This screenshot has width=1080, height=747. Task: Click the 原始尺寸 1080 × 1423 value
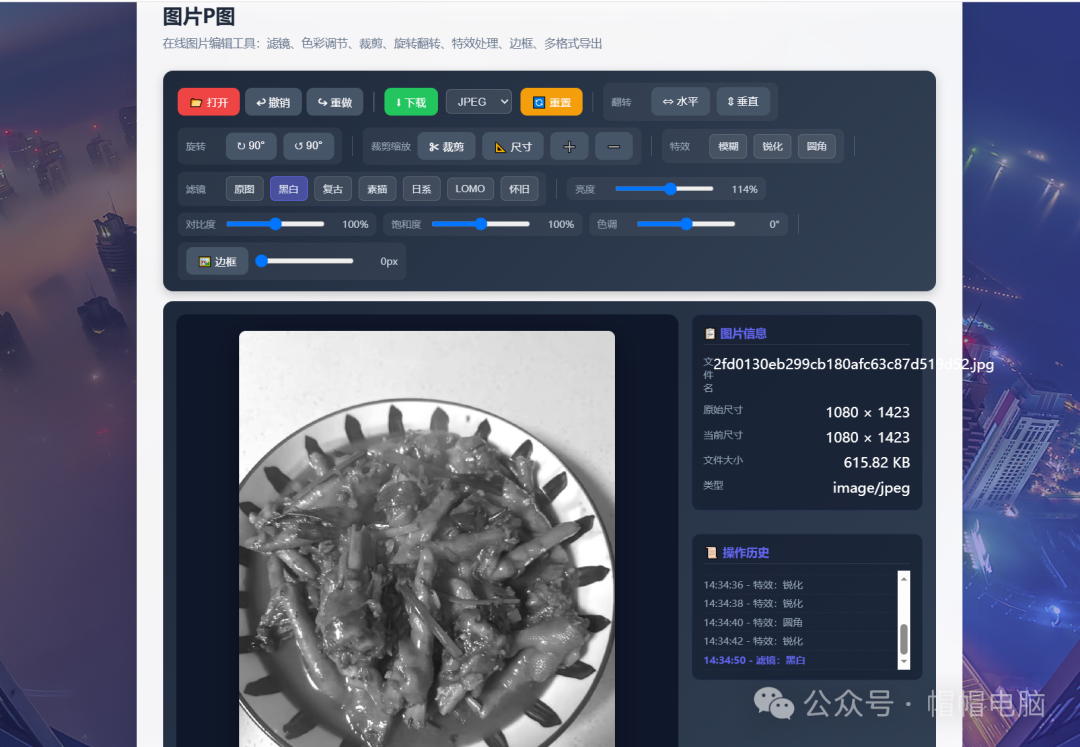pyautogui.click(x=867, y=412)
